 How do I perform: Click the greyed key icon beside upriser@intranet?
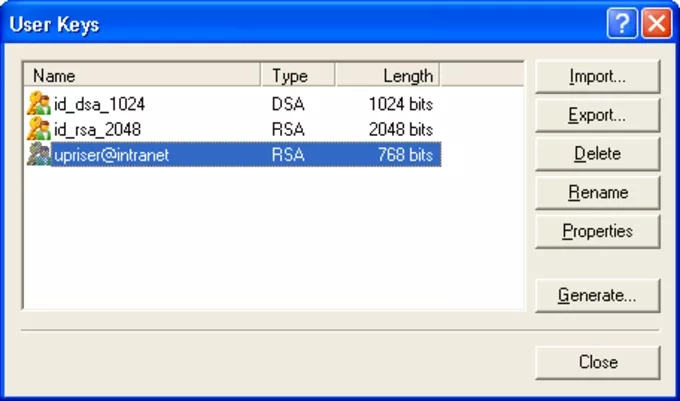(x=38, y=155)
